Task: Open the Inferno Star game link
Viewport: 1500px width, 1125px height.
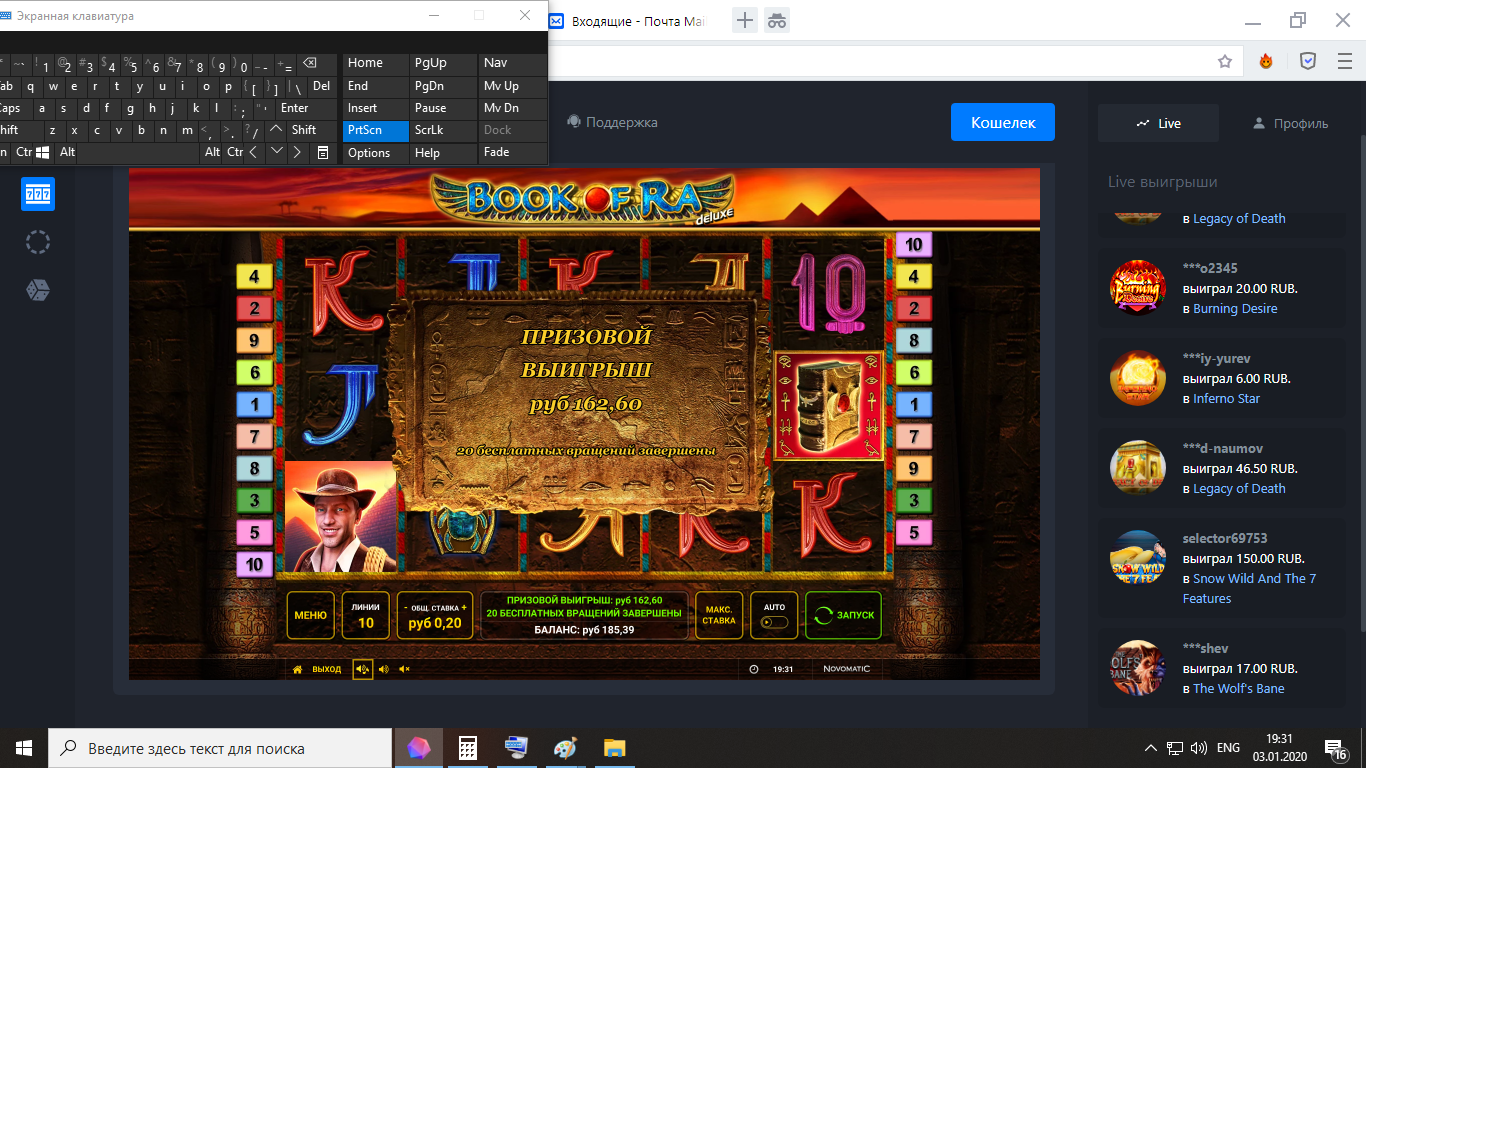Action: 1226,398
